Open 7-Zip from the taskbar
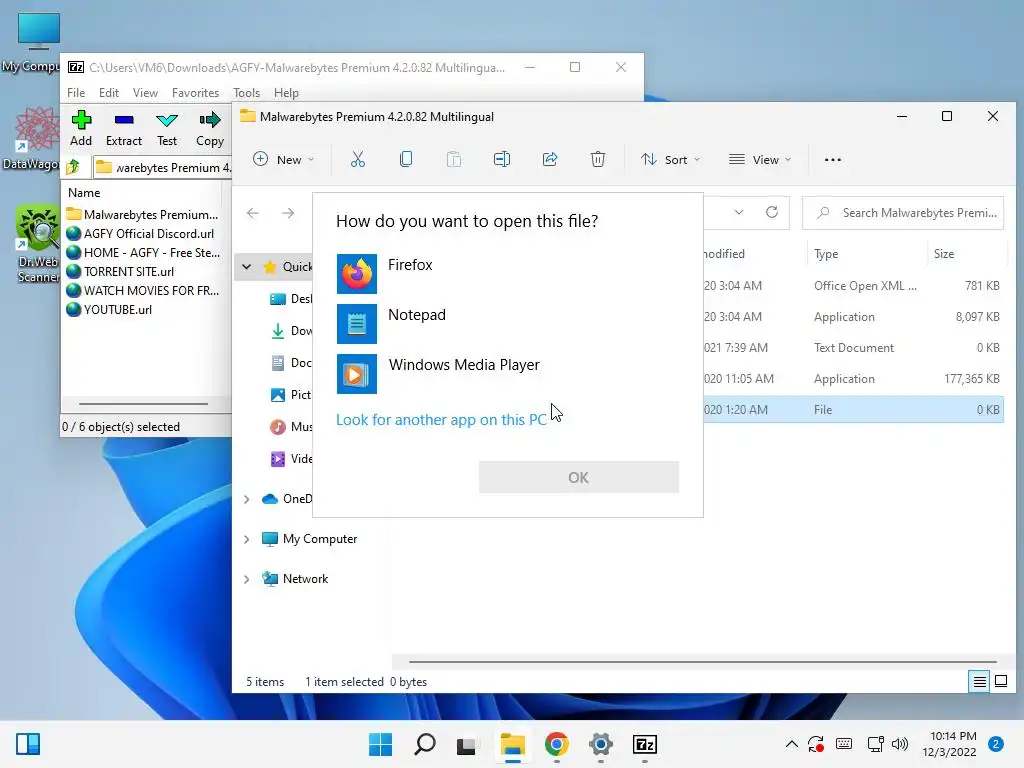This screenshot has width=1024, height=768. 645,744
